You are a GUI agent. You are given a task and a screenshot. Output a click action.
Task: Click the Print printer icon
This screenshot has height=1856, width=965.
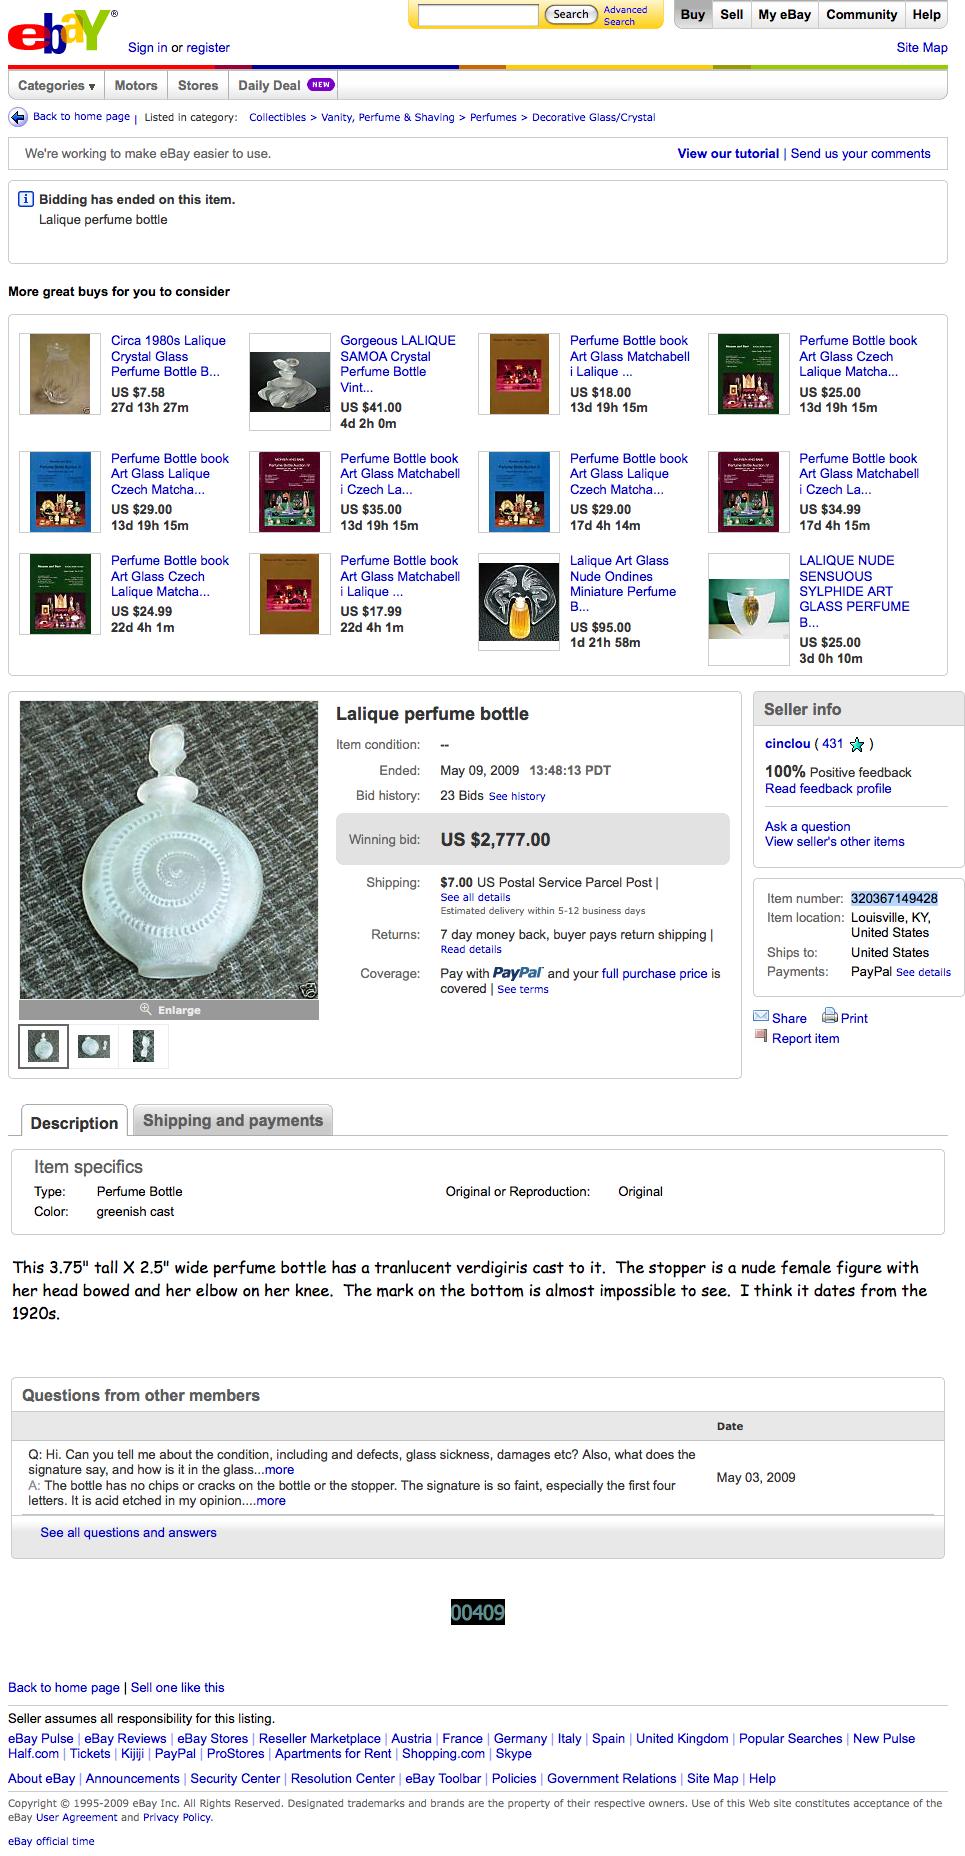[830, 1016]
